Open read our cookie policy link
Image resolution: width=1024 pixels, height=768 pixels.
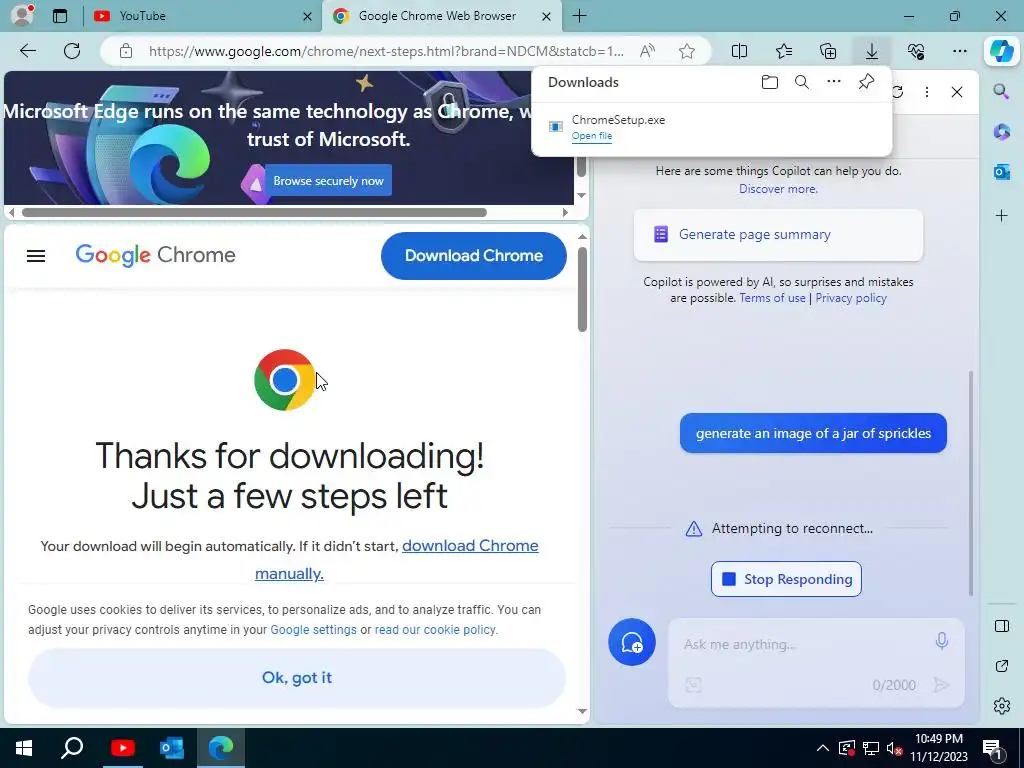[x=436, y=630]
